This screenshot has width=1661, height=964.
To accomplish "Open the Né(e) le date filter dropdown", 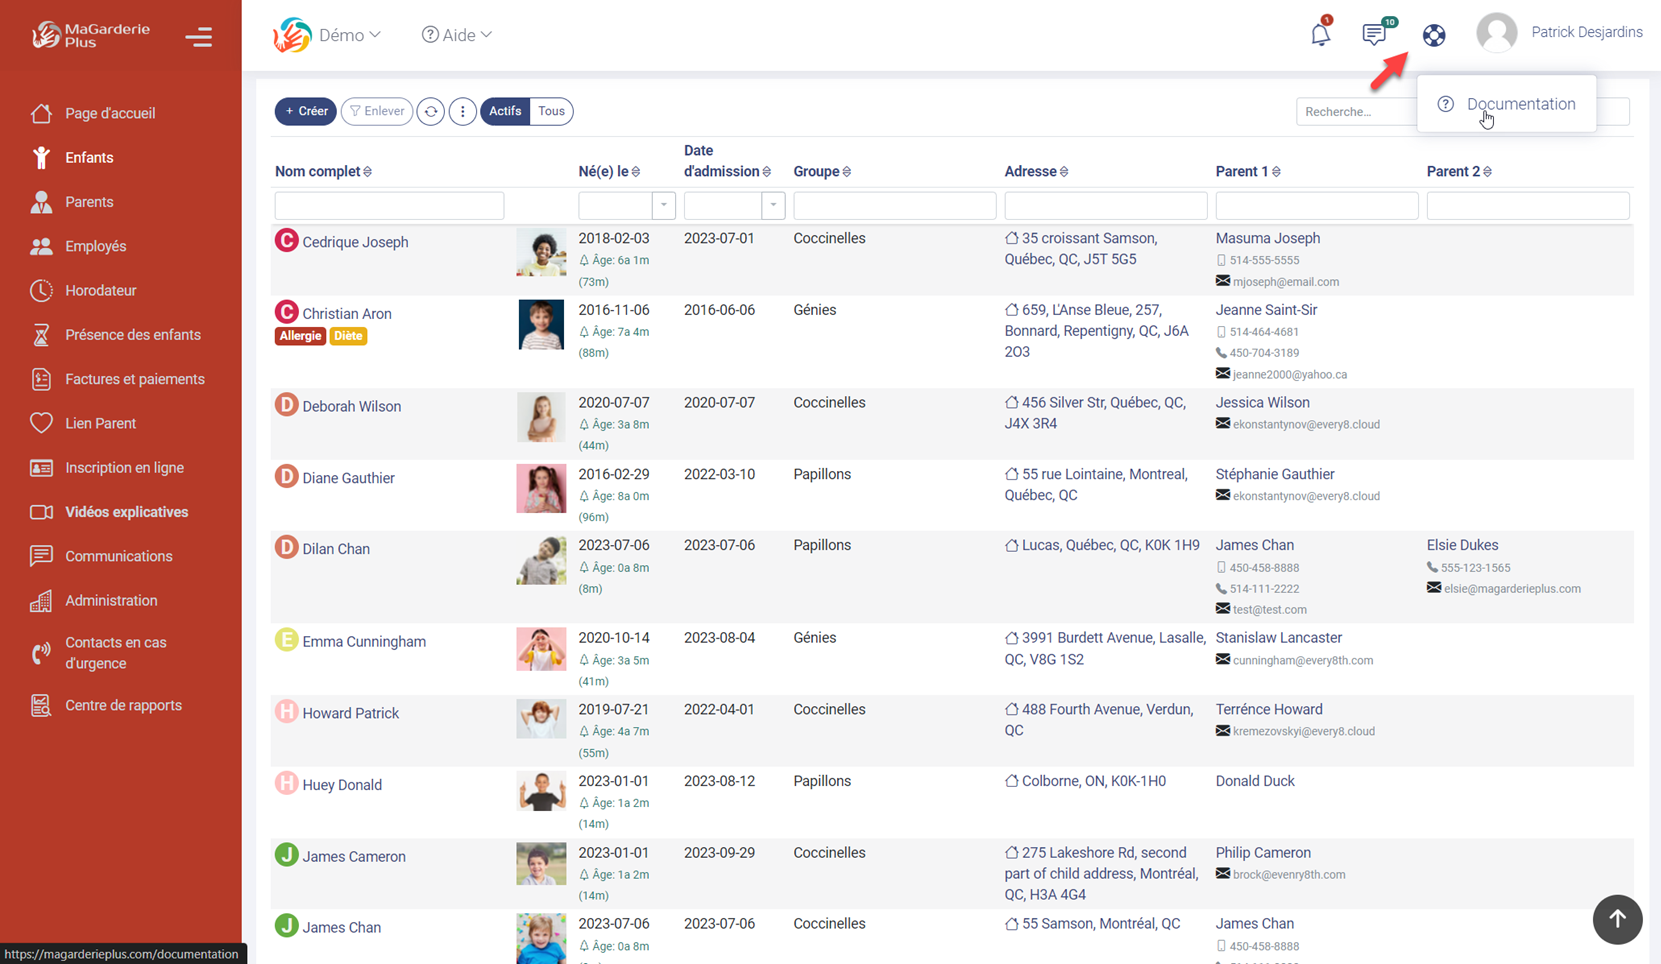I will click(x=663, y=205).
